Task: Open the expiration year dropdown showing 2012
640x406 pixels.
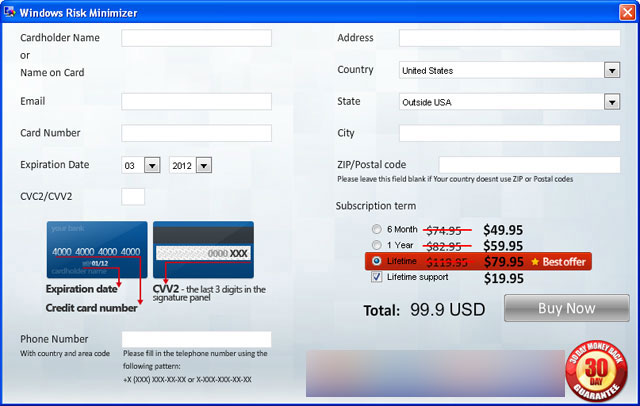Action: (204, 166)
